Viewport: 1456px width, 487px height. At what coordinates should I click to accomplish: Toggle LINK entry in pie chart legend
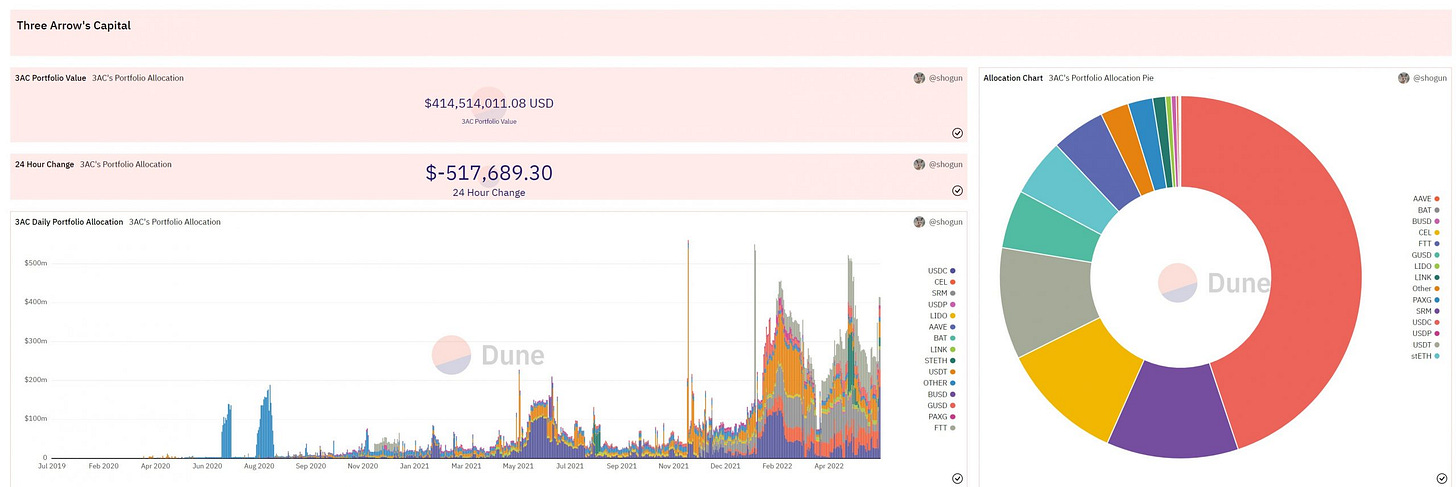[x=1428, y=277]
